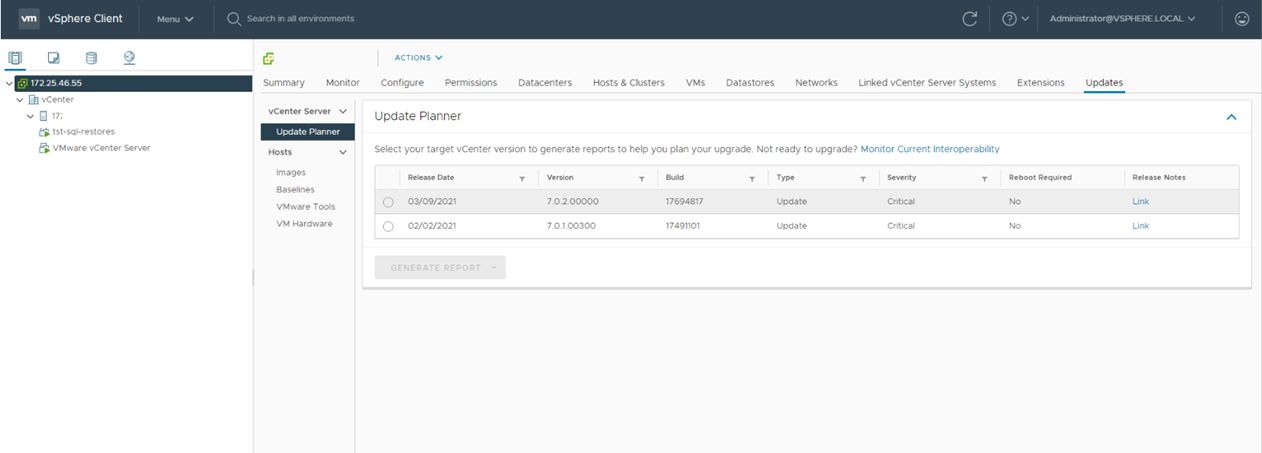Open release notes Link for 02/02/2021
The image size is (1262, 453).
click(1140, 226)
